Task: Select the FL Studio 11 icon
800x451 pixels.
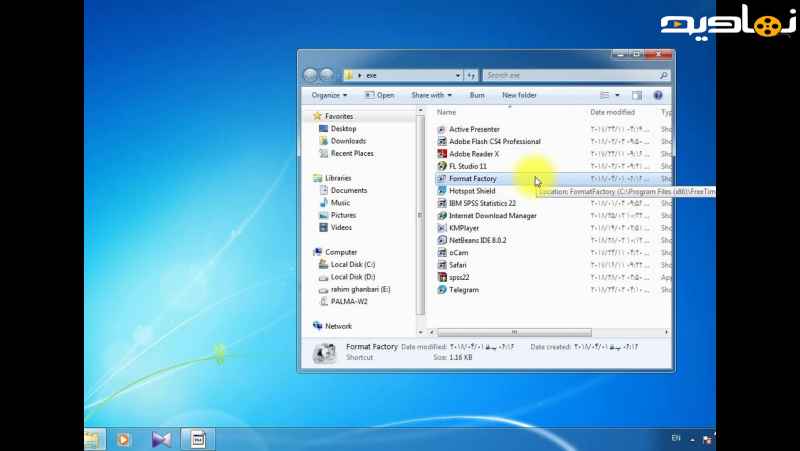Action: pos(442,166)
